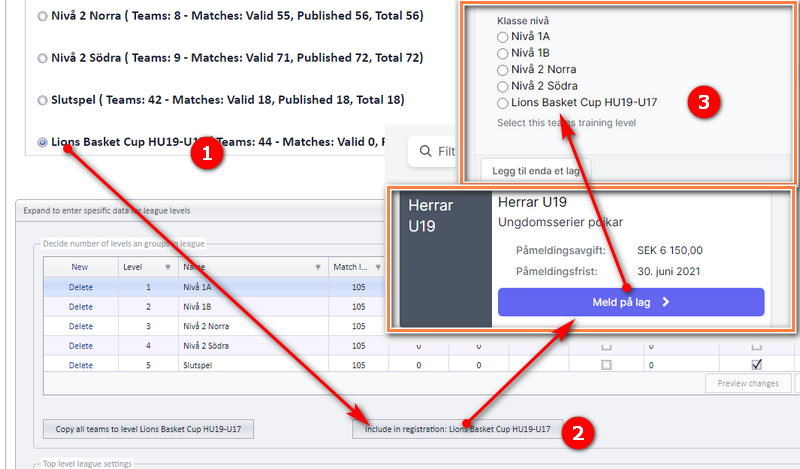Delete the Slutspel level row
Viewport: 800px width, 469px height.
point(81,365)
